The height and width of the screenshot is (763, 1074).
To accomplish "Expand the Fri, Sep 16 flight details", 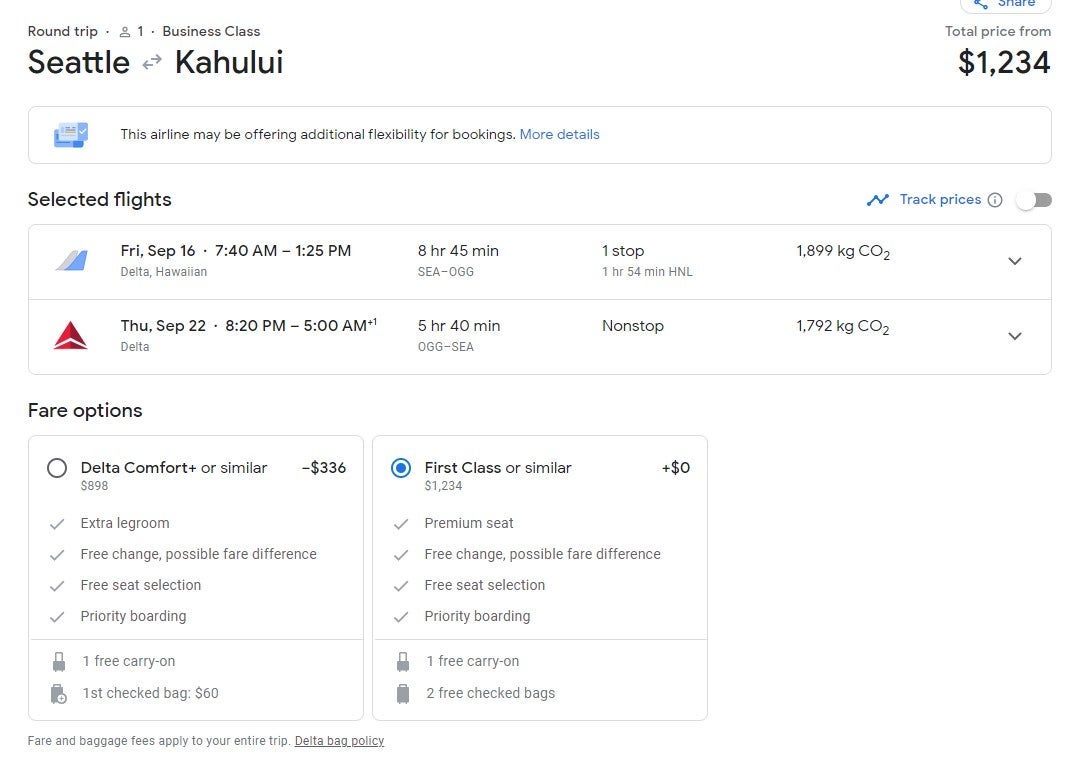I will (x=1014, y=261).
